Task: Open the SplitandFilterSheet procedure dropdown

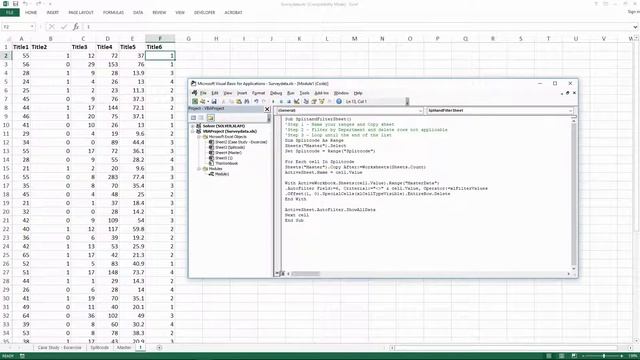Action: (x=570, y=111)
